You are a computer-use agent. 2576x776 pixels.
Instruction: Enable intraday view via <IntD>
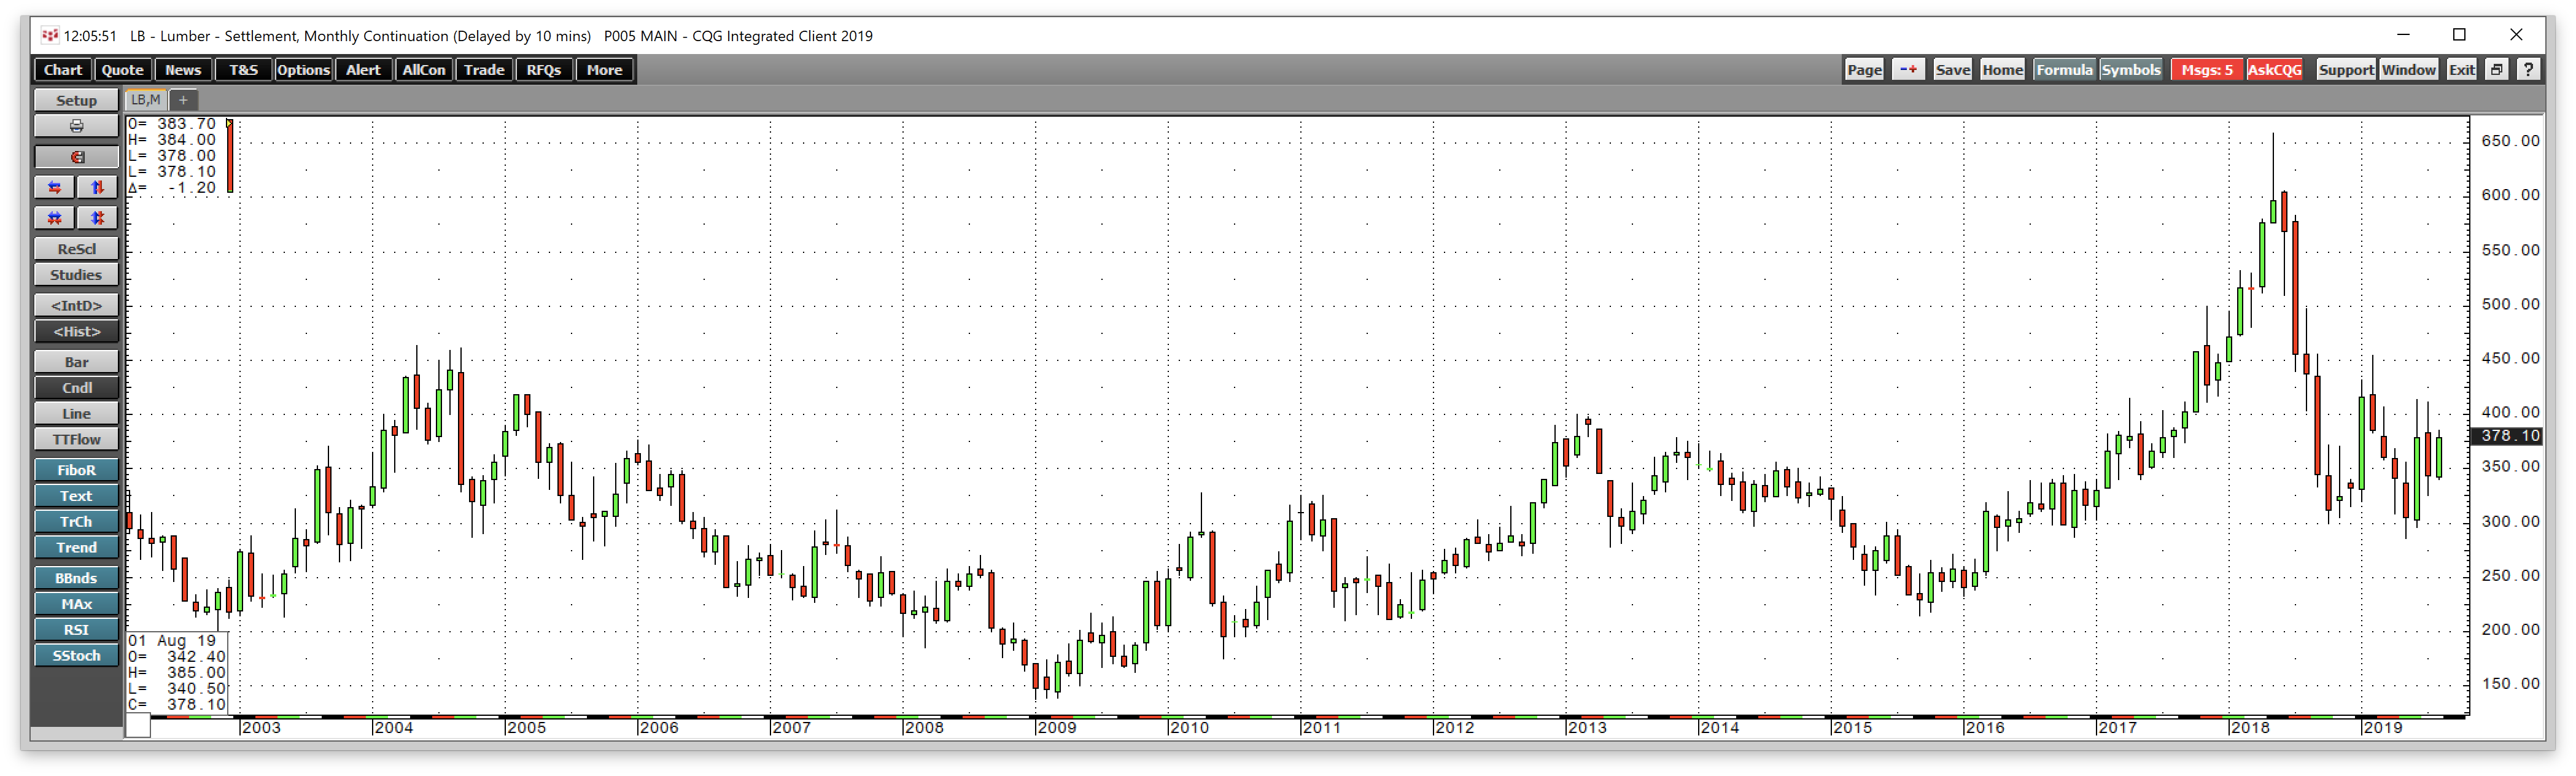tap(75, 305)
